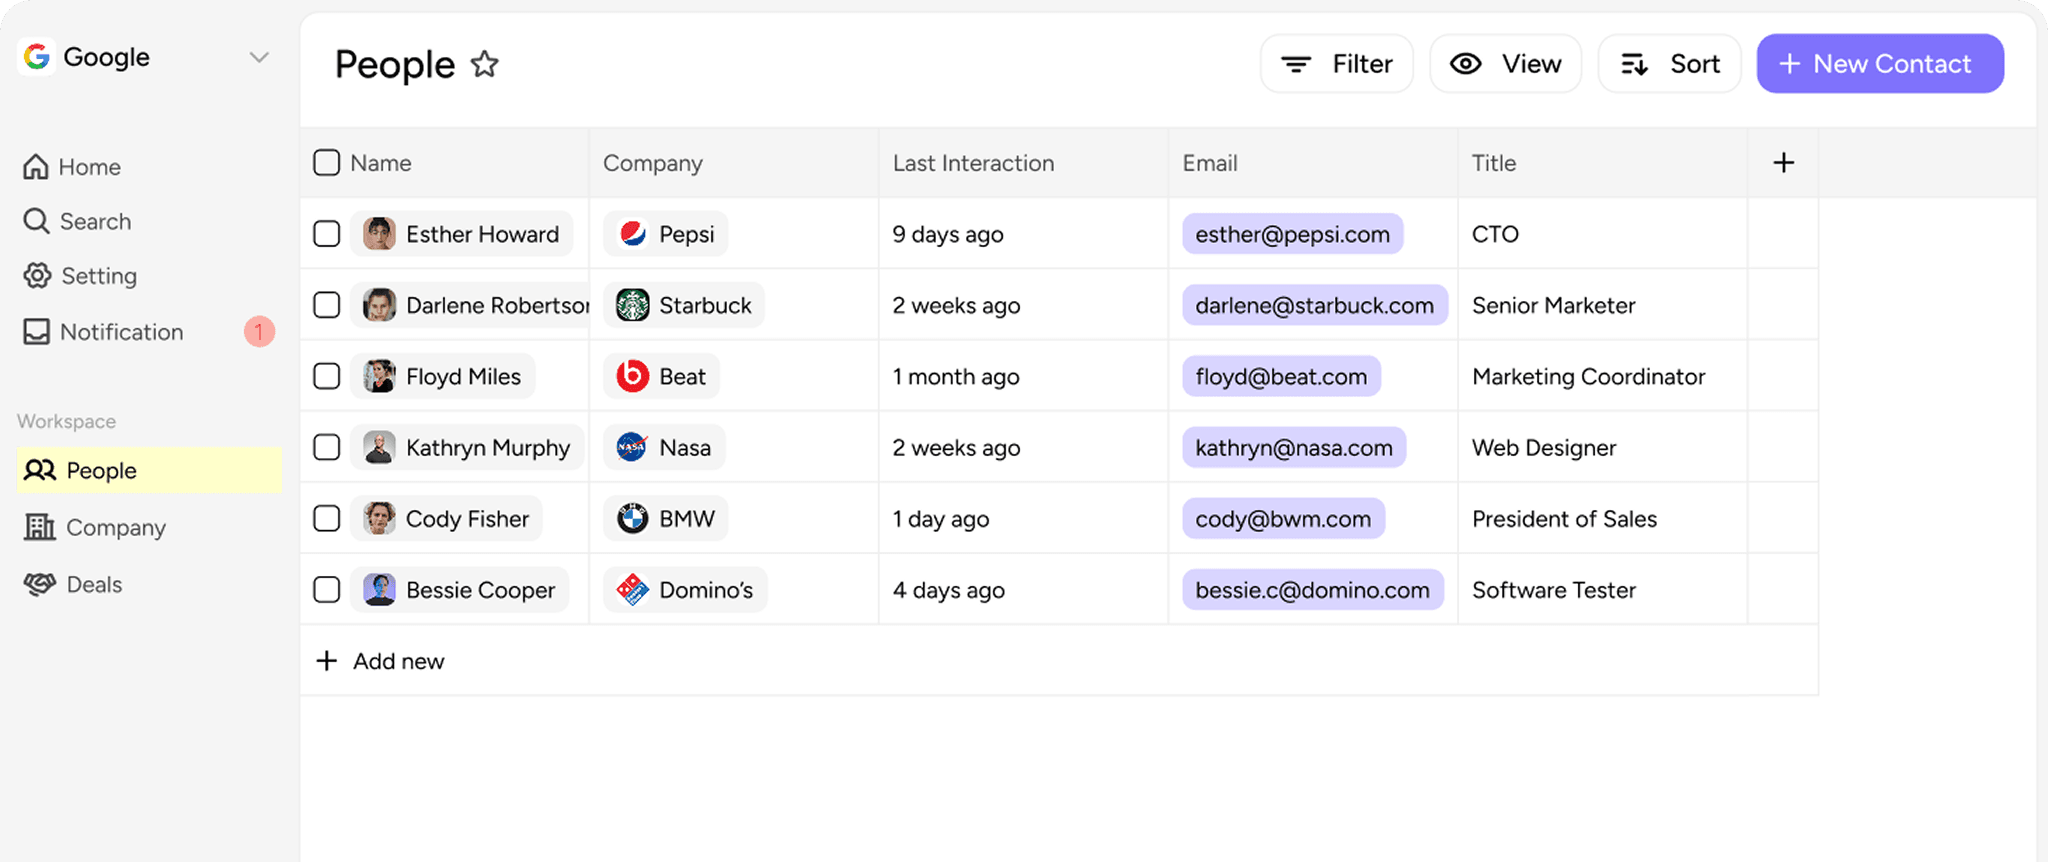This screenshot has height=862, width=2048.
Task: Open the Filter options
Action: [x=1337, y=64]
